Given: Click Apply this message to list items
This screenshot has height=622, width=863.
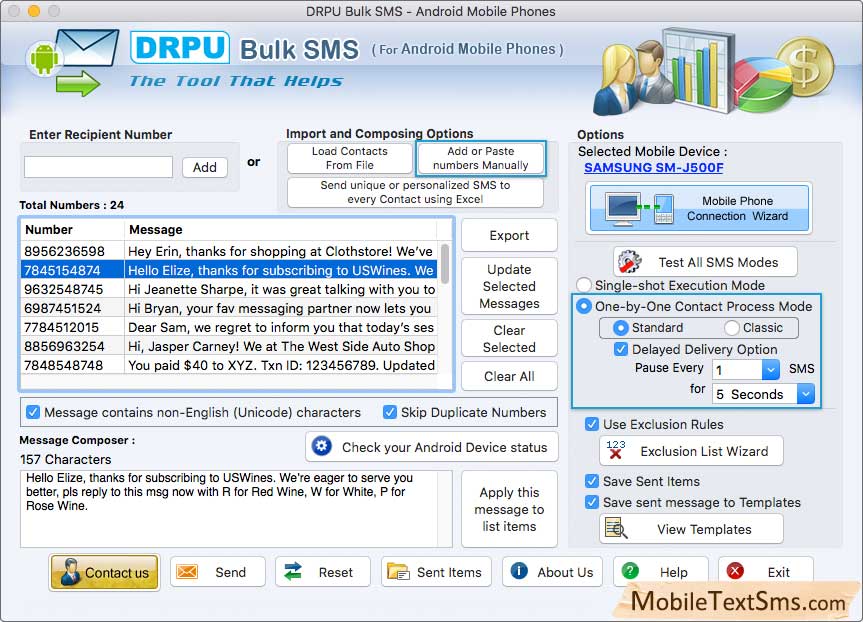Looking at the screenshot, I should tap(509, 509).
